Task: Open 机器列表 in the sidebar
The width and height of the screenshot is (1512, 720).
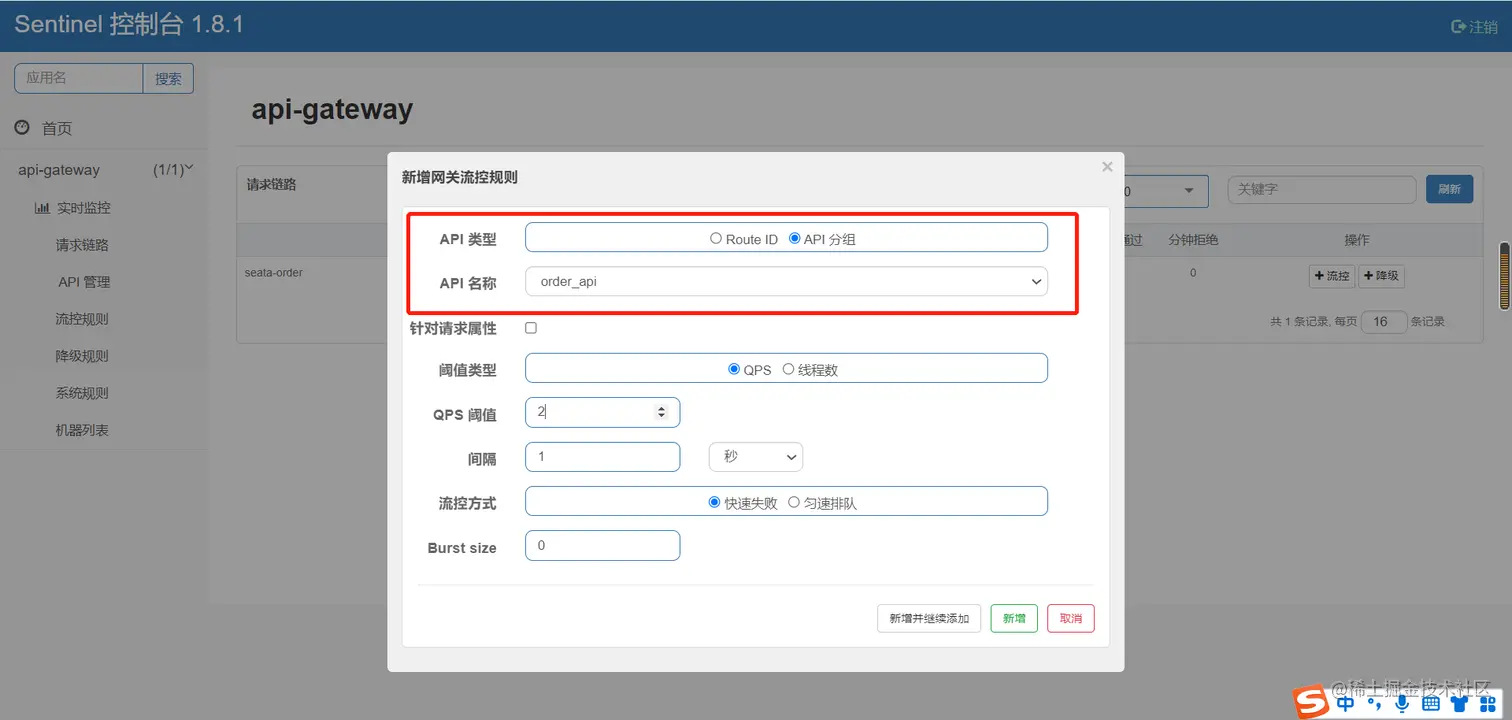Action: [x=82, y=430]
